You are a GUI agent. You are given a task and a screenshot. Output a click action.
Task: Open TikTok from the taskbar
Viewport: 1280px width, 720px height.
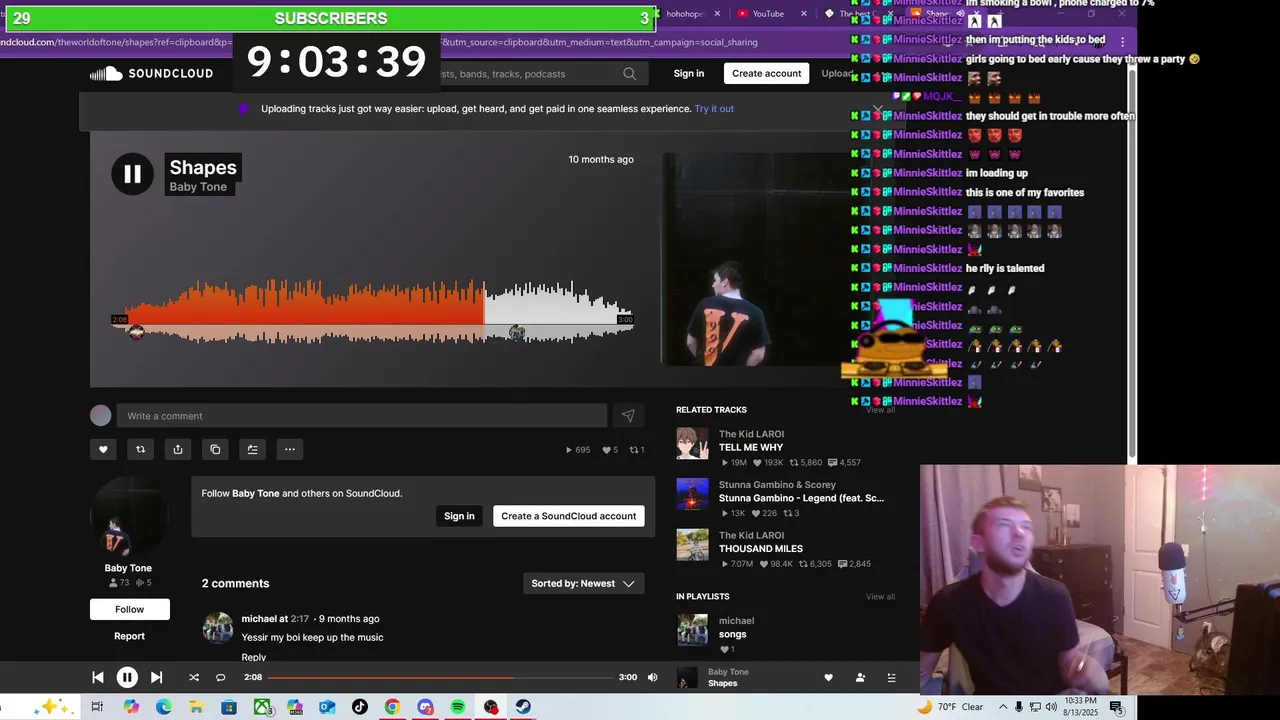click(360, 707)
